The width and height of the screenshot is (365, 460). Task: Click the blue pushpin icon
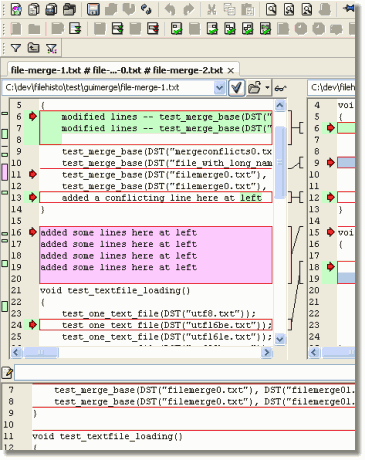pyautogui.click(x=349, y=9)
